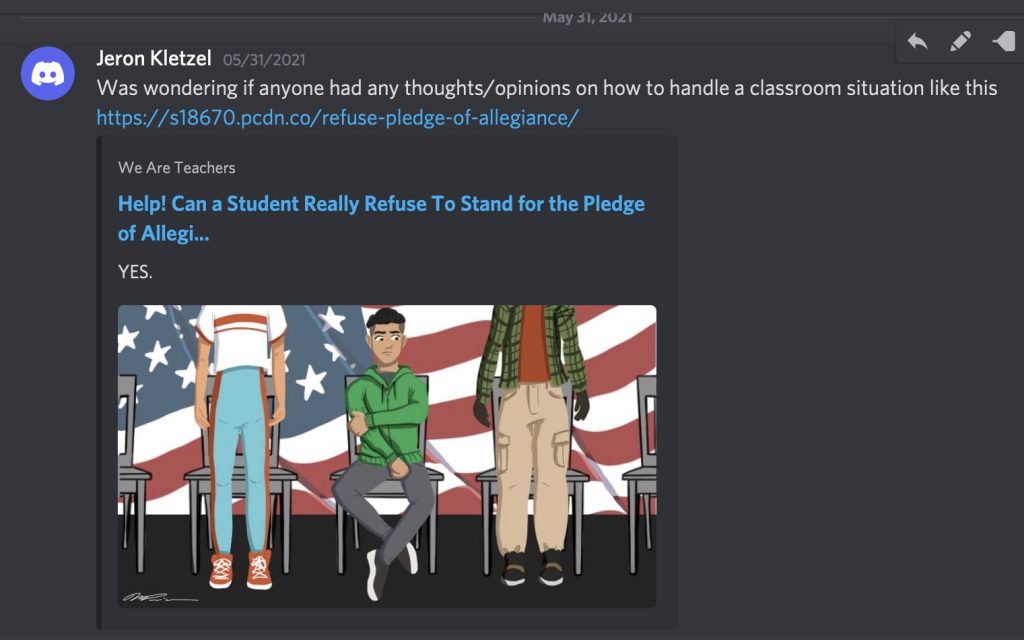This screenshot has width=1024, height=640.
Task: Click the May 31, 2021 date divider
Action: (x=587, y=18)
